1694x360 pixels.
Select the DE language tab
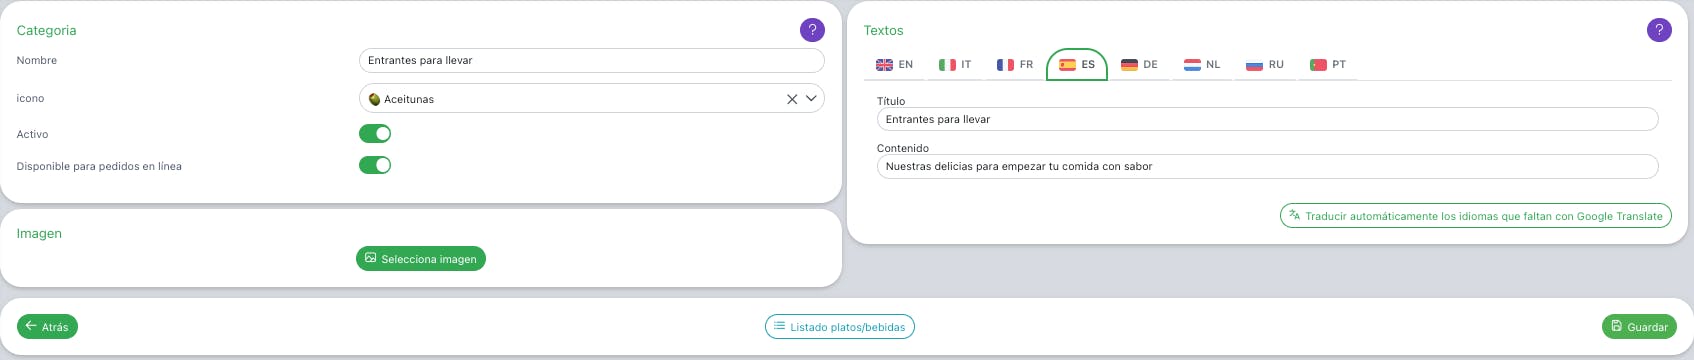[x=1139, y=64]
